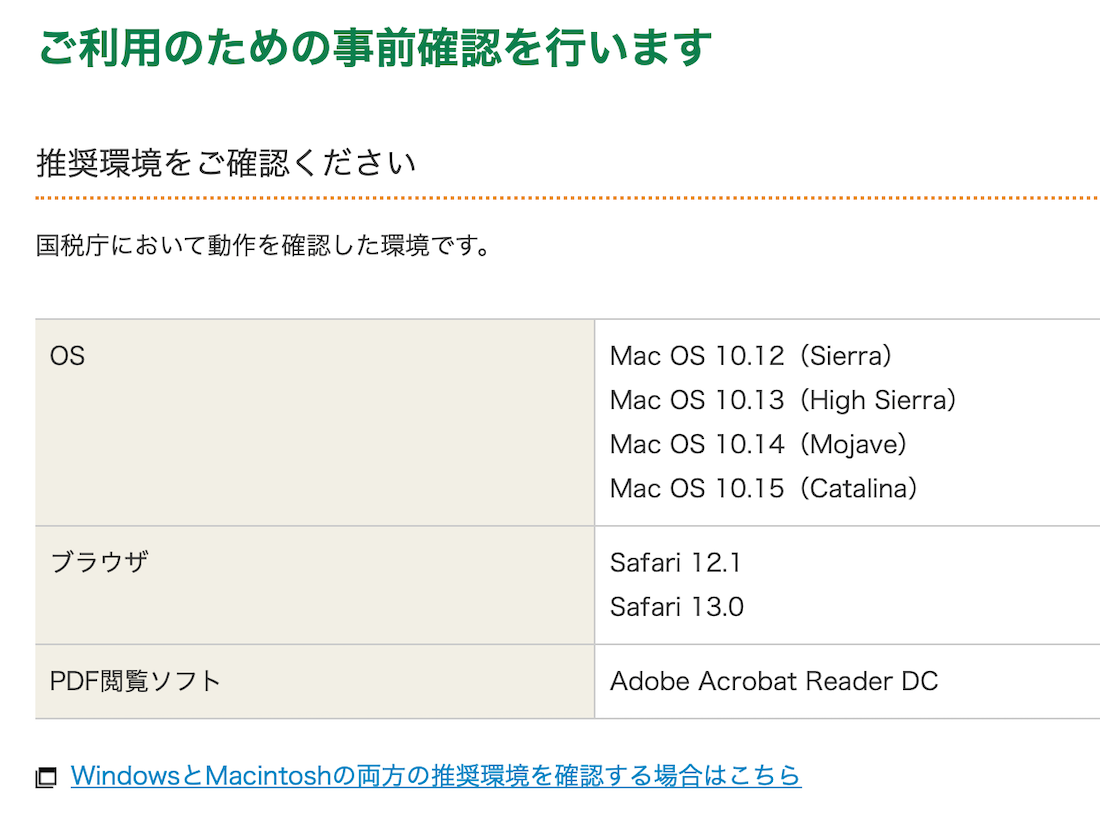Viewport: 1100px width, 837px height.
Task: Click the PDF閲覧ソフト row header cell
Action: [x=315, y=681]
